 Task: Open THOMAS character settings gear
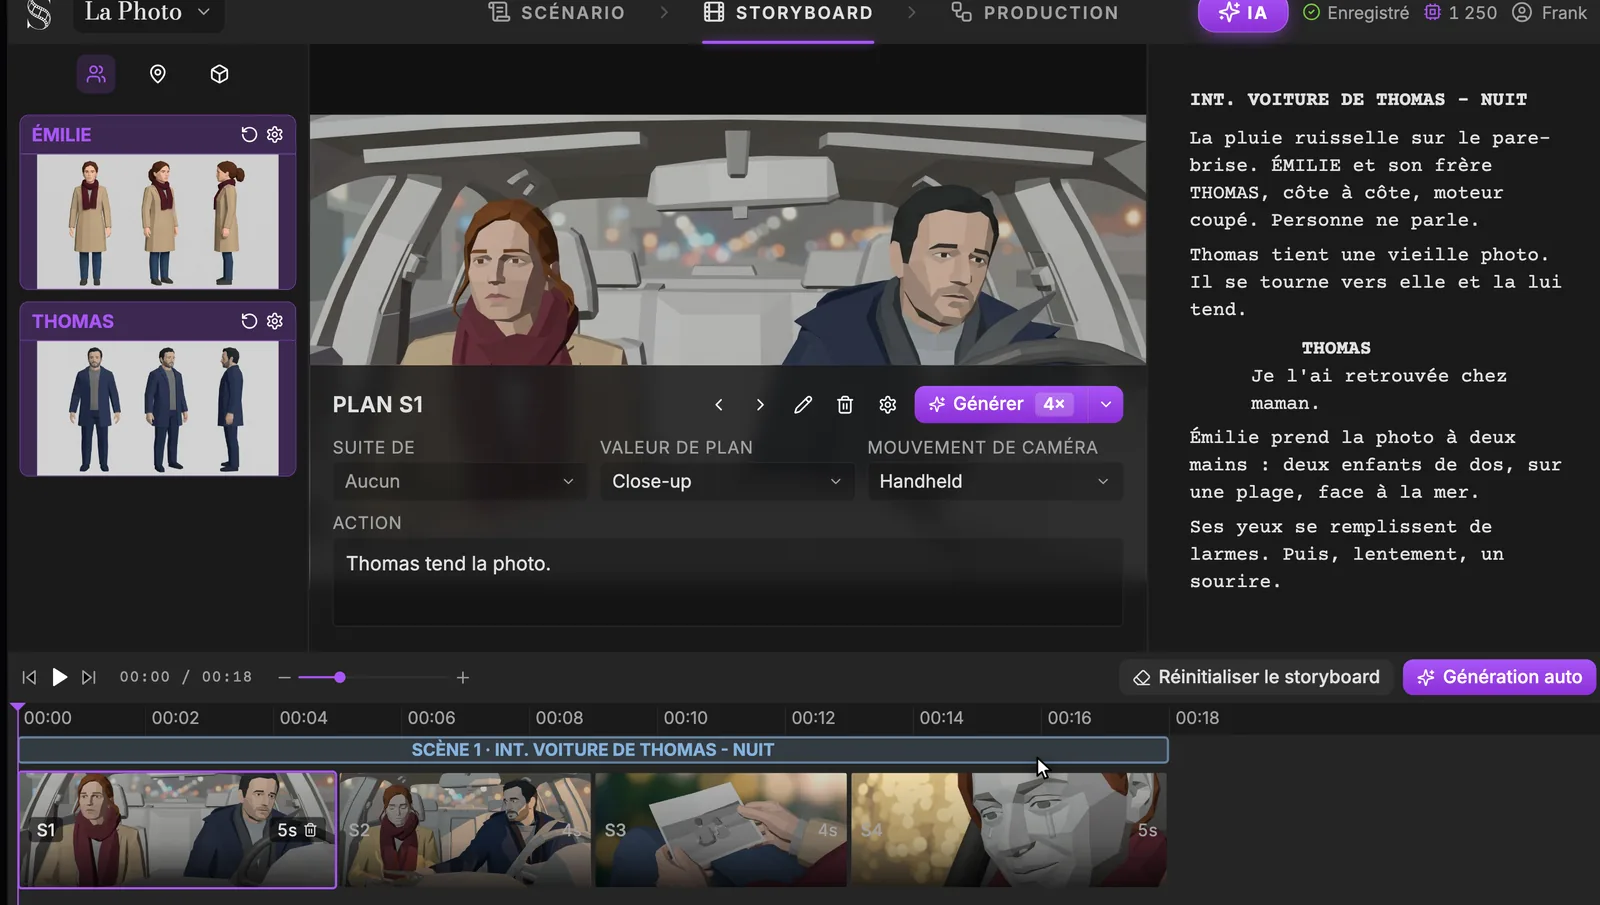click(x=275, y=321)
